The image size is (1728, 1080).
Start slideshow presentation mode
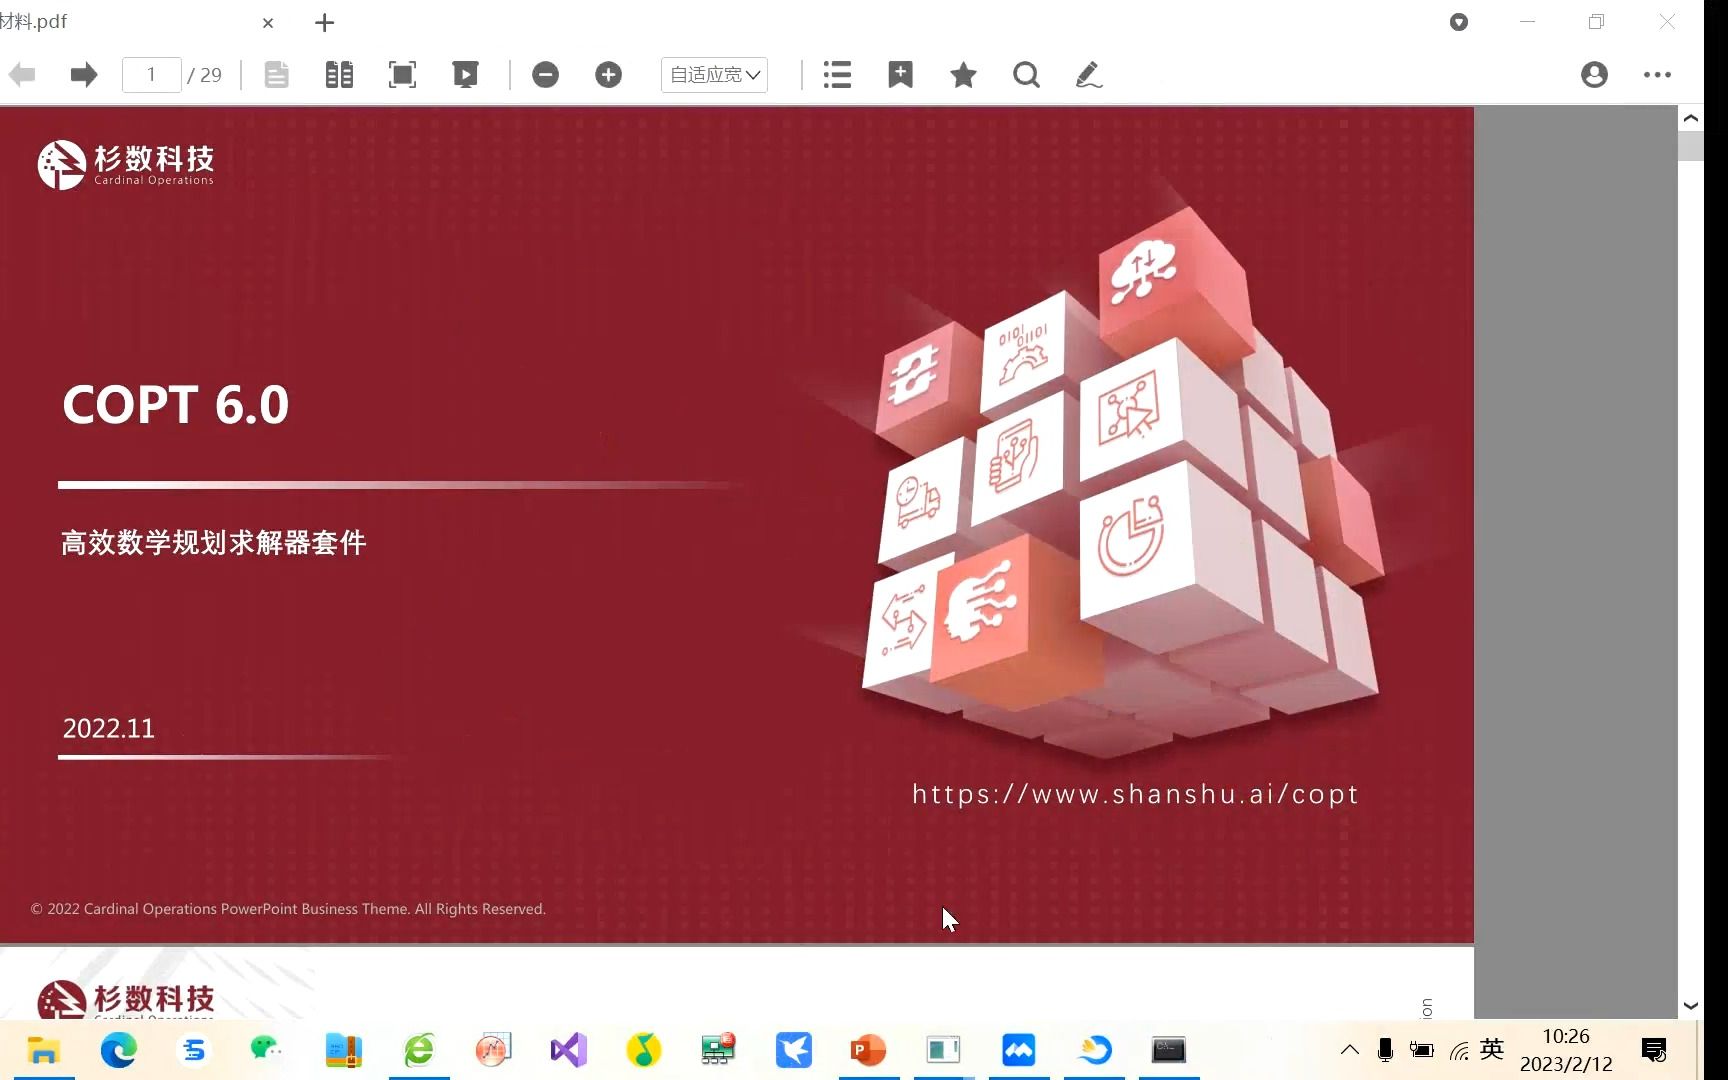coord(465,75)
